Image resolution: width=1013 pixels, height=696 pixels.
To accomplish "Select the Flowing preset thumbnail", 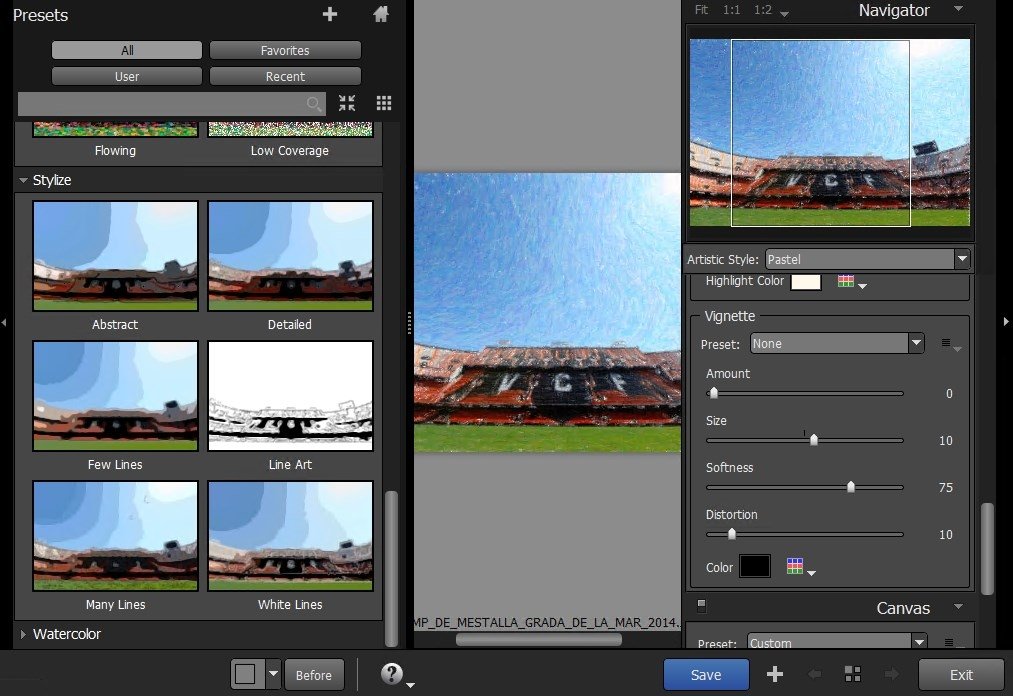I will (x=115, y=129).
